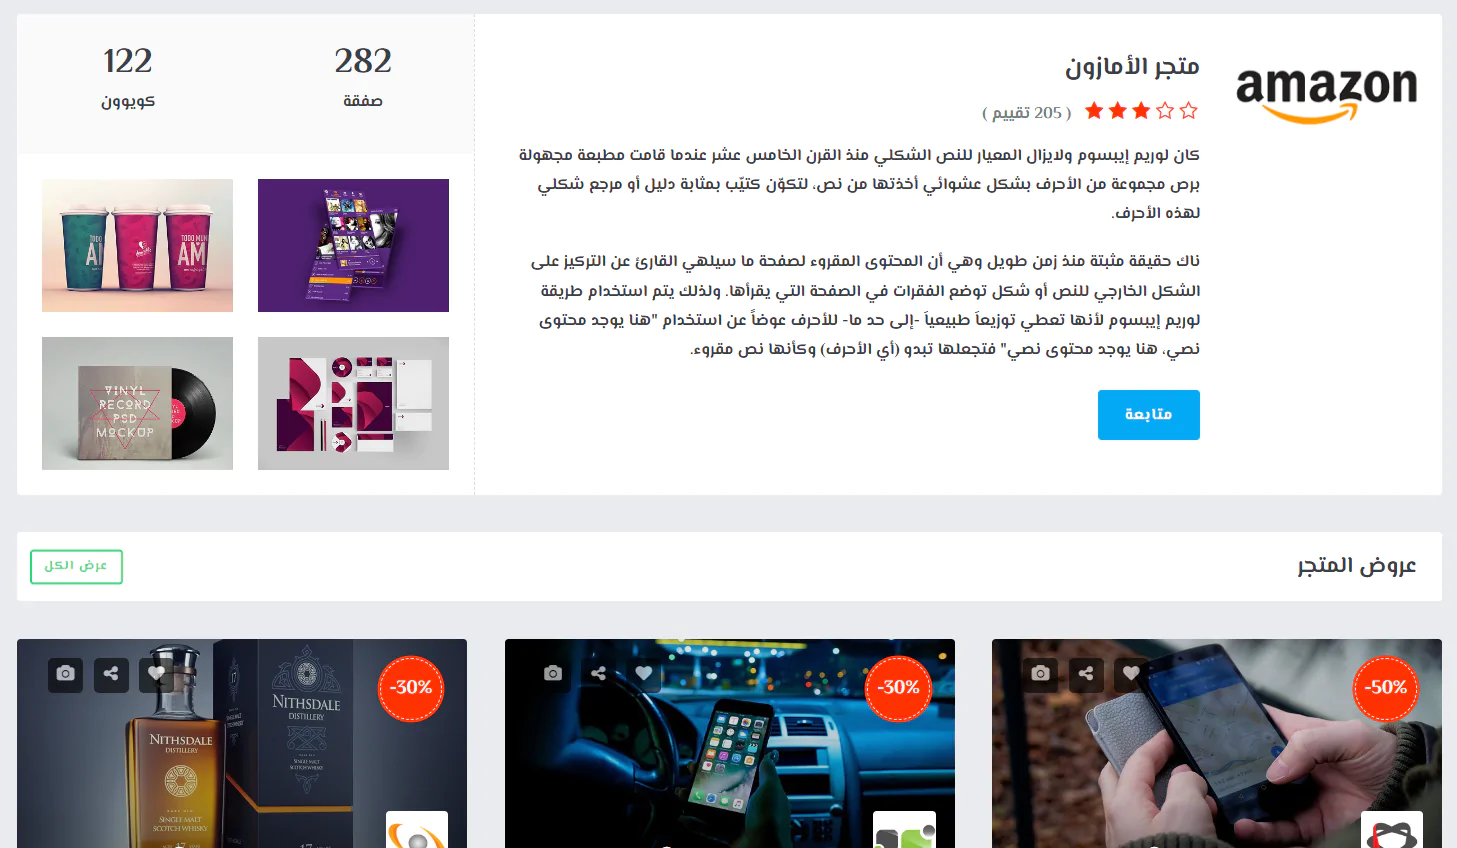Click the camera icon on the car iPhone deal
Image resolution: width=1457 pixels, height=848 pixels.
coord(553,674)
